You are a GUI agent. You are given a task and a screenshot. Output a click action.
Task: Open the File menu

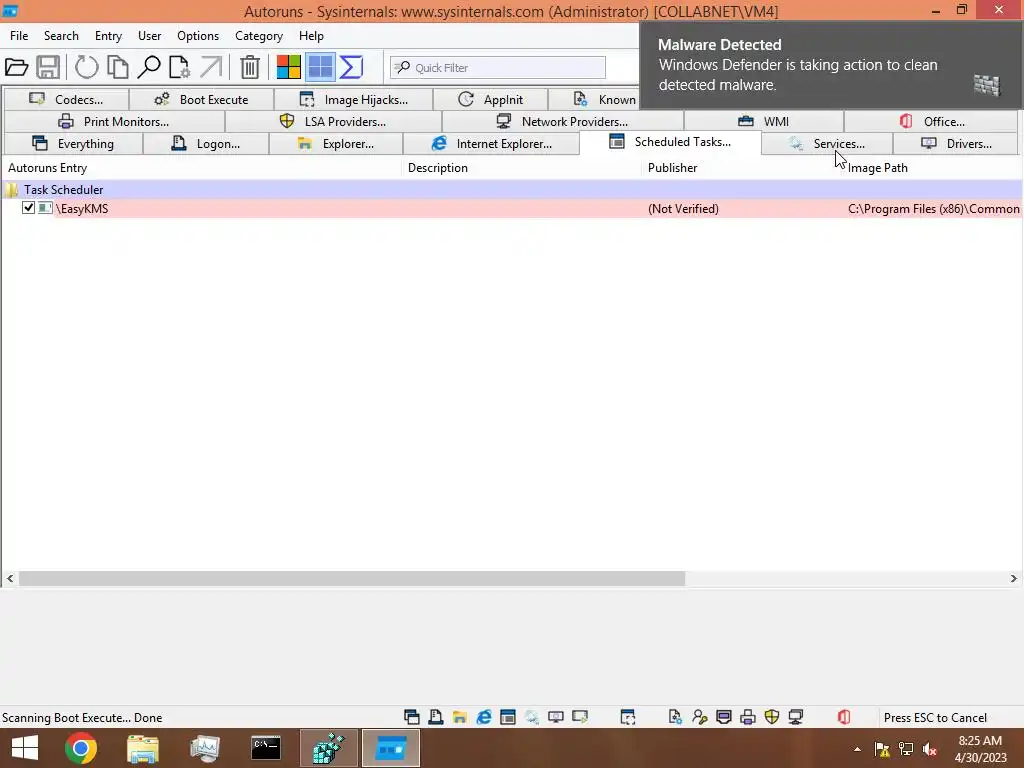tap(19, 36)
